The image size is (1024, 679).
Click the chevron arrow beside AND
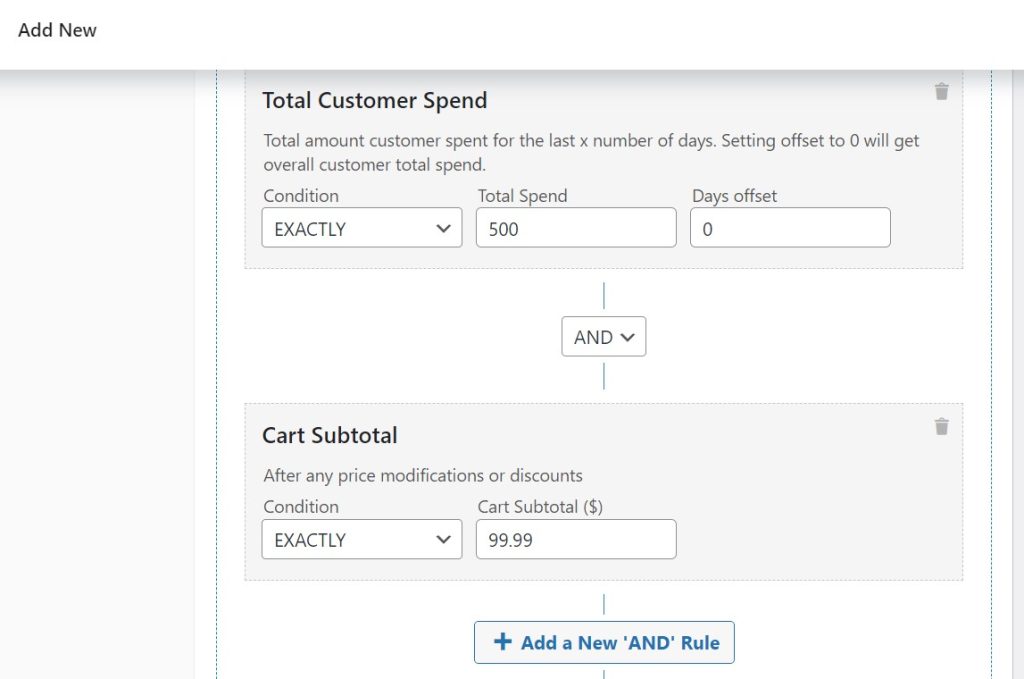coord(628,337)
